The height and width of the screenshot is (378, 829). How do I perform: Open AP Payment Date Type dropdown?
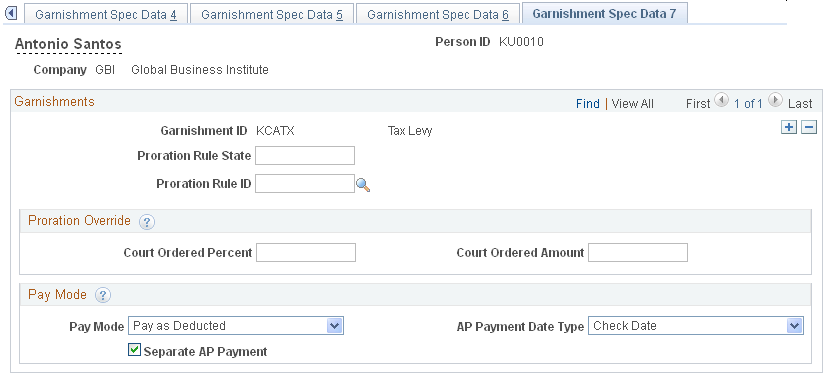click(696, 326)
